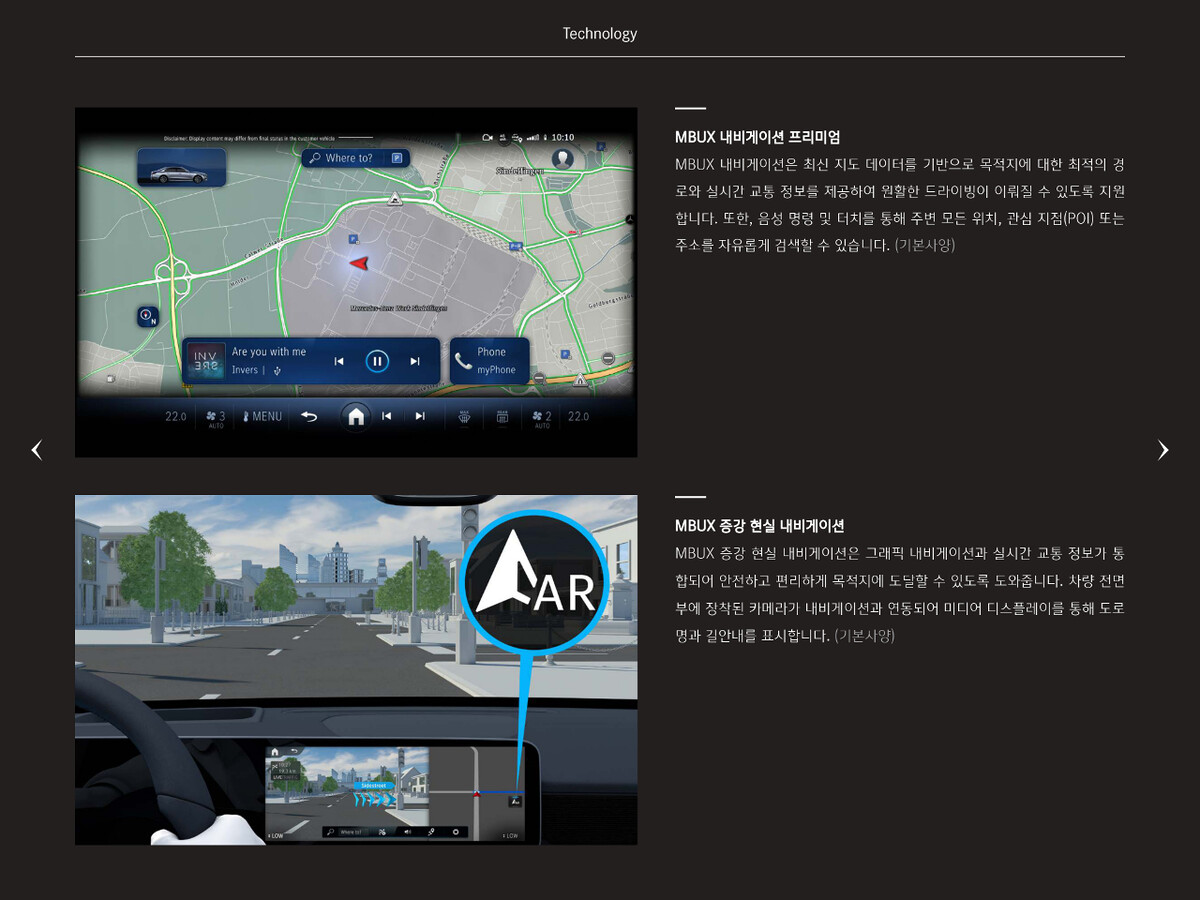The image size is (1200, 900).
Task: Tap the circle icon on AR toolbar
Action: point(456,831)
